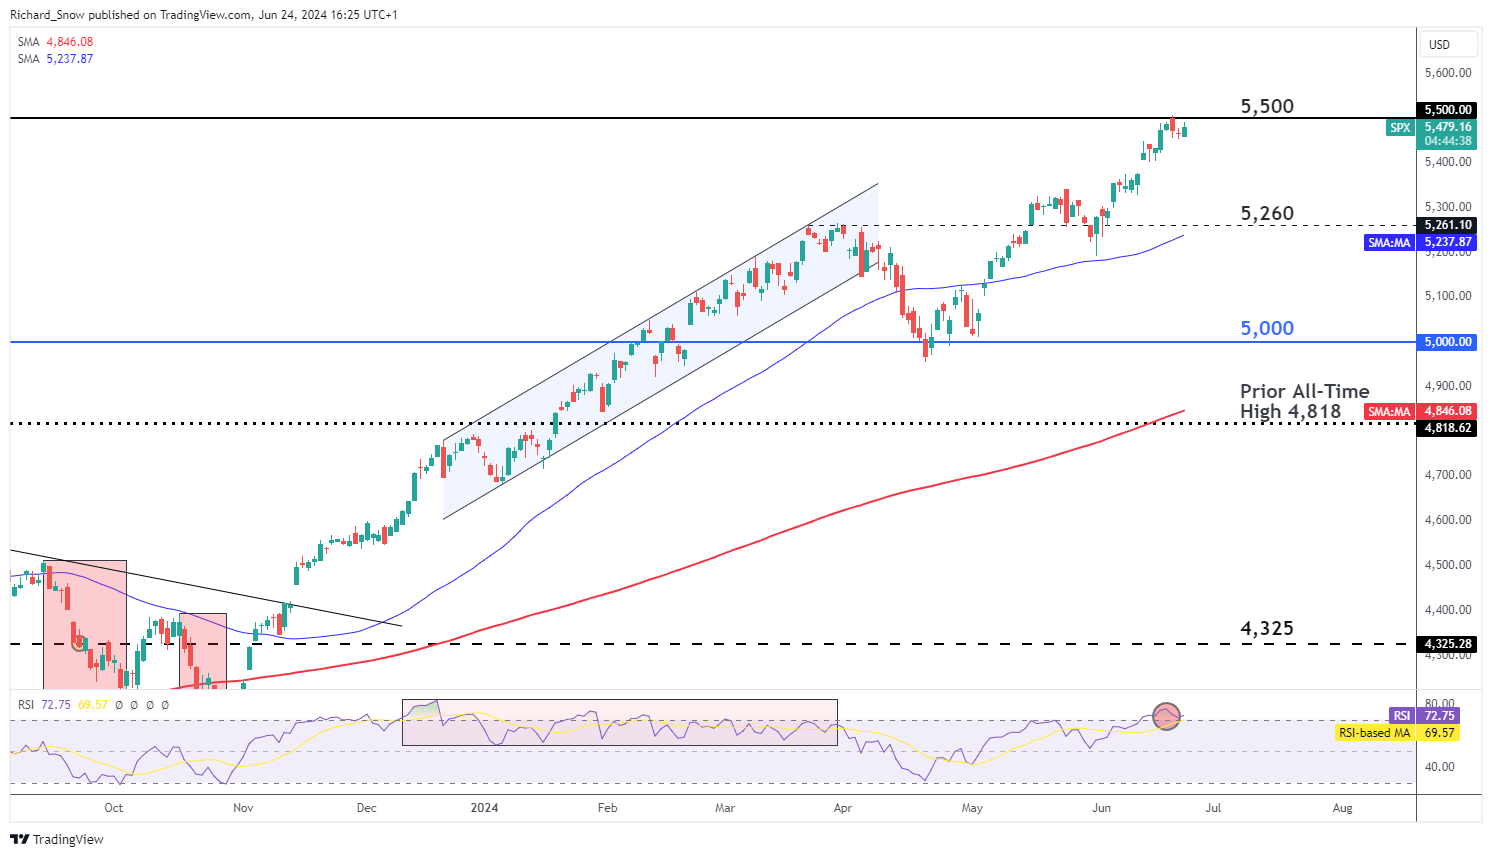The image size is (1492, 857).
Task: Click the Richard_Snow published header text
Action: tap(204, 15)
